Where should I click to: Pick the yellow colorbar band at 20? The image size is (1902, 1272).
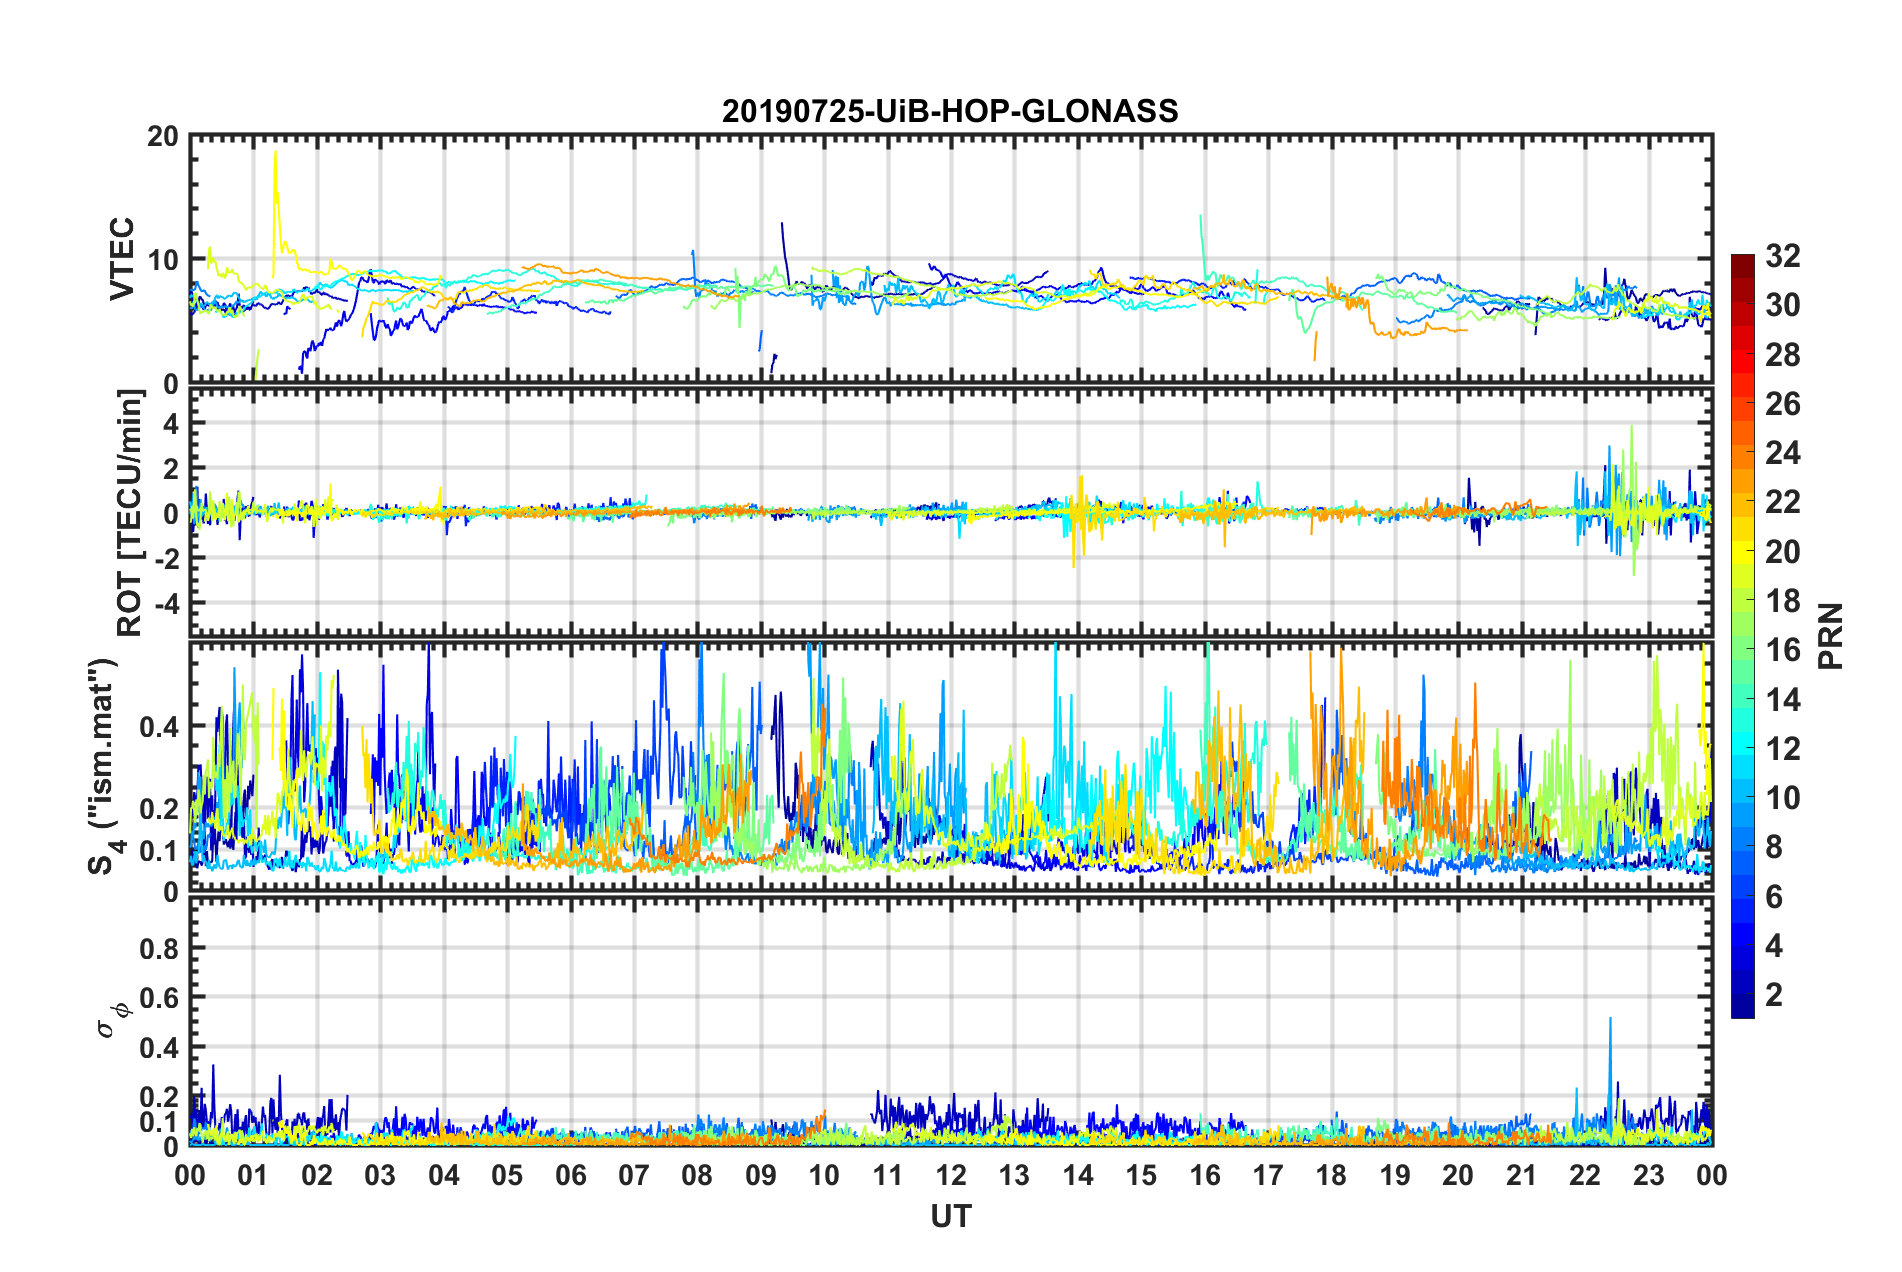point(1743,552)
